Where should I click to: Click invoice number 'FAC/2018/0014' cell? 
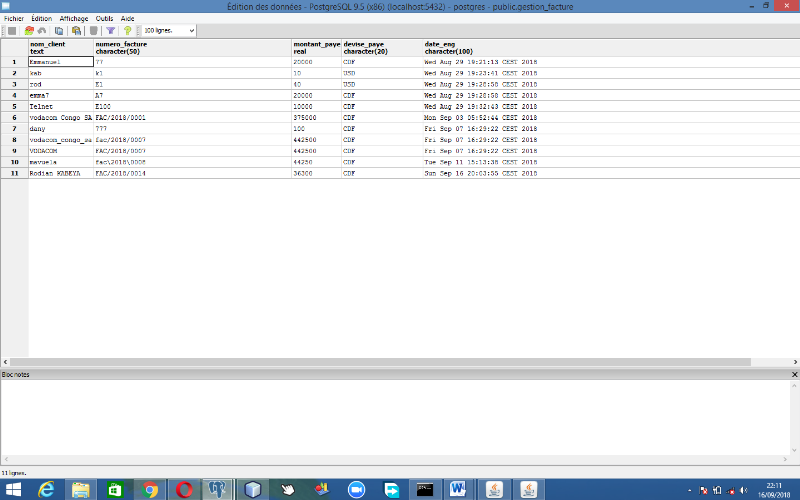point(193,173)
